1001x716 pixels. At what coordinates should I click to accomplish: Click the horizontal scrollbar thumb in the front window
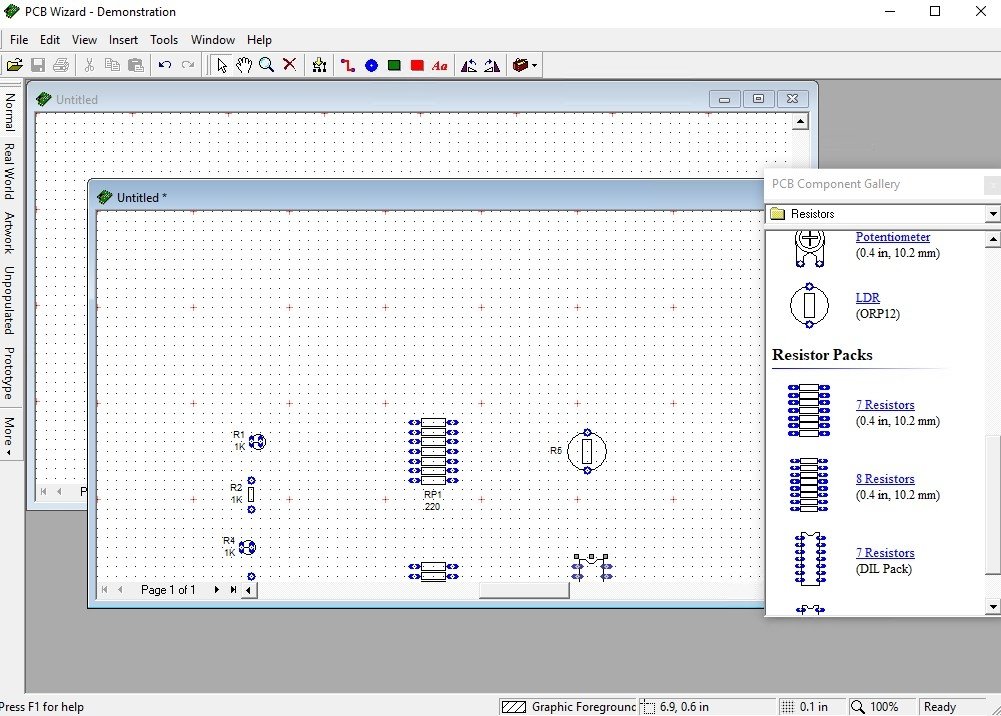(x=524, y=590)
